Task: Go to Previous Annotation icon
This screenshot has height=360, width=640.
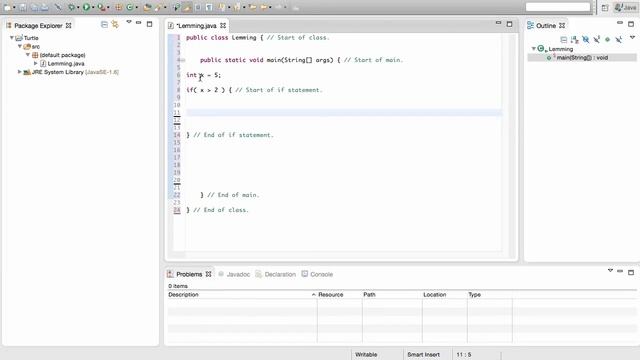Action: tap(237, 7)
